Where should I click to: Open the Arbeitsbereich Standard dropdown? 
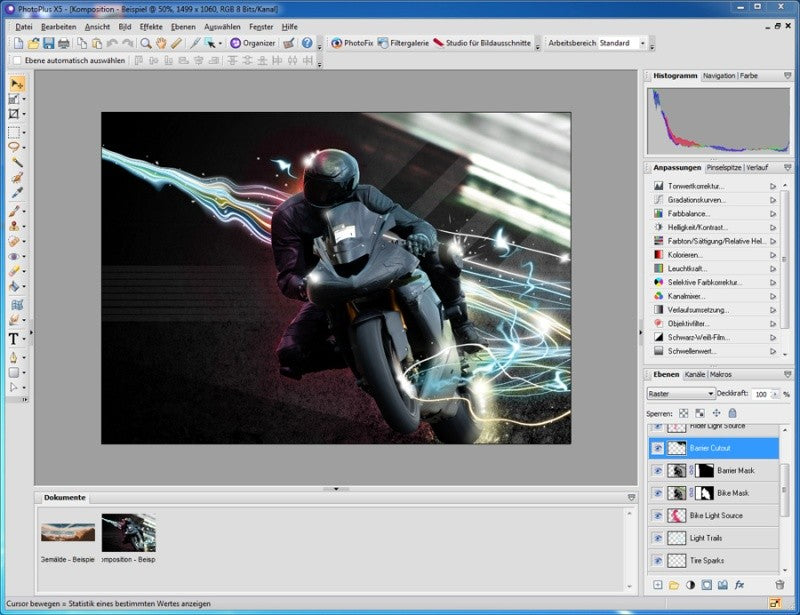(x=622, y=43)
